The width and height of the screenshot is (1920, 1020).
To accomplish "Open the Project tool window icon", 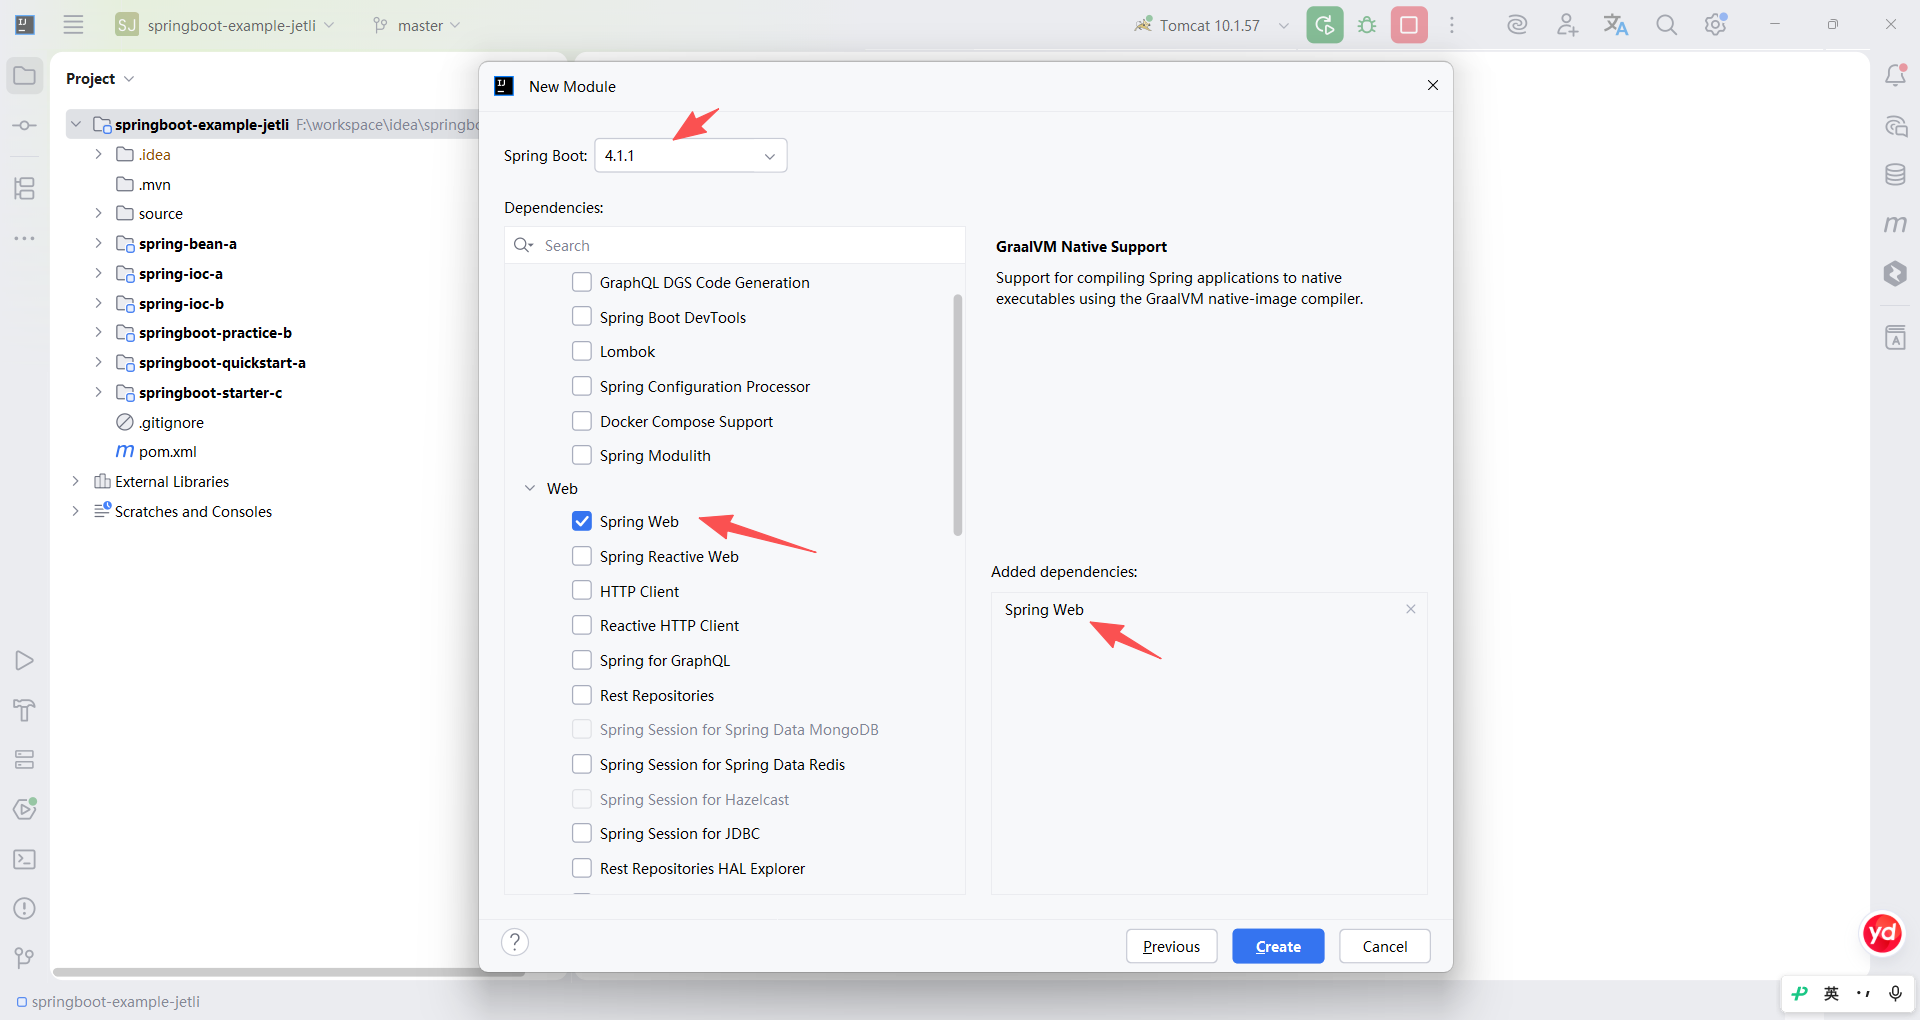I will 25,77.
